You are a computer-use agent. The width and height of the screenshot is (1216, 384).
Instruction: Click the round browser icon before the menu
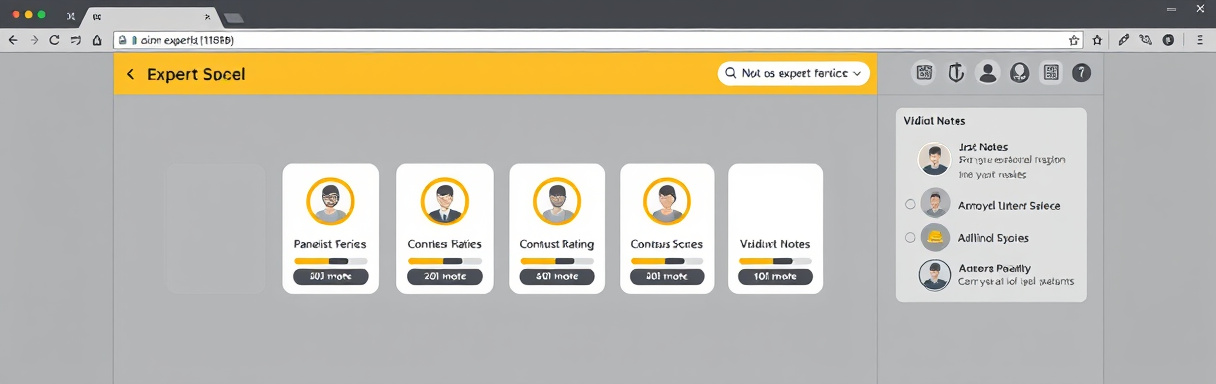click(1169, 40)
